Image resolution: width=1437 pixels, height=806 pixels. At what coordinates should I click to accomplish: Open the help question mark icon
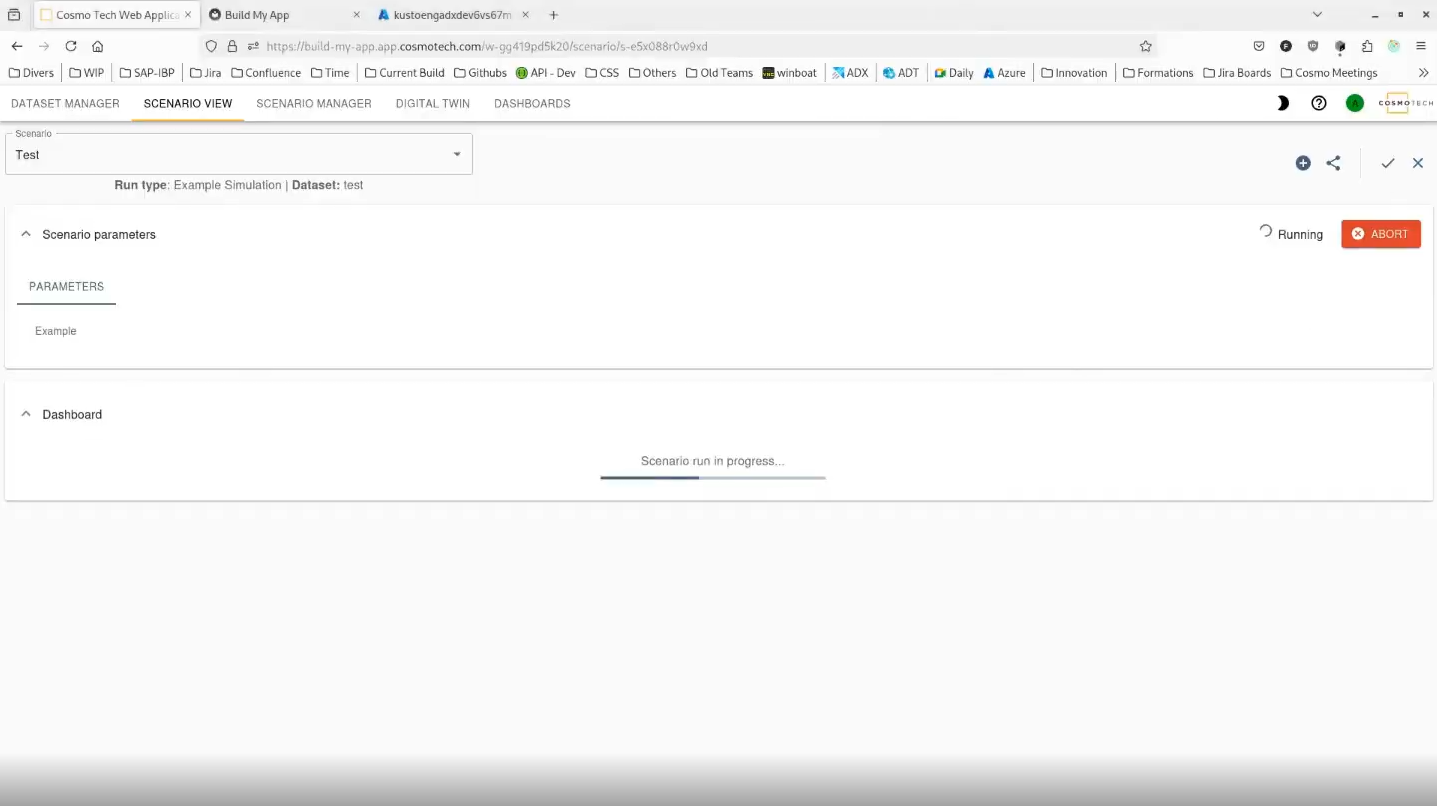(x=1318, y=103)
